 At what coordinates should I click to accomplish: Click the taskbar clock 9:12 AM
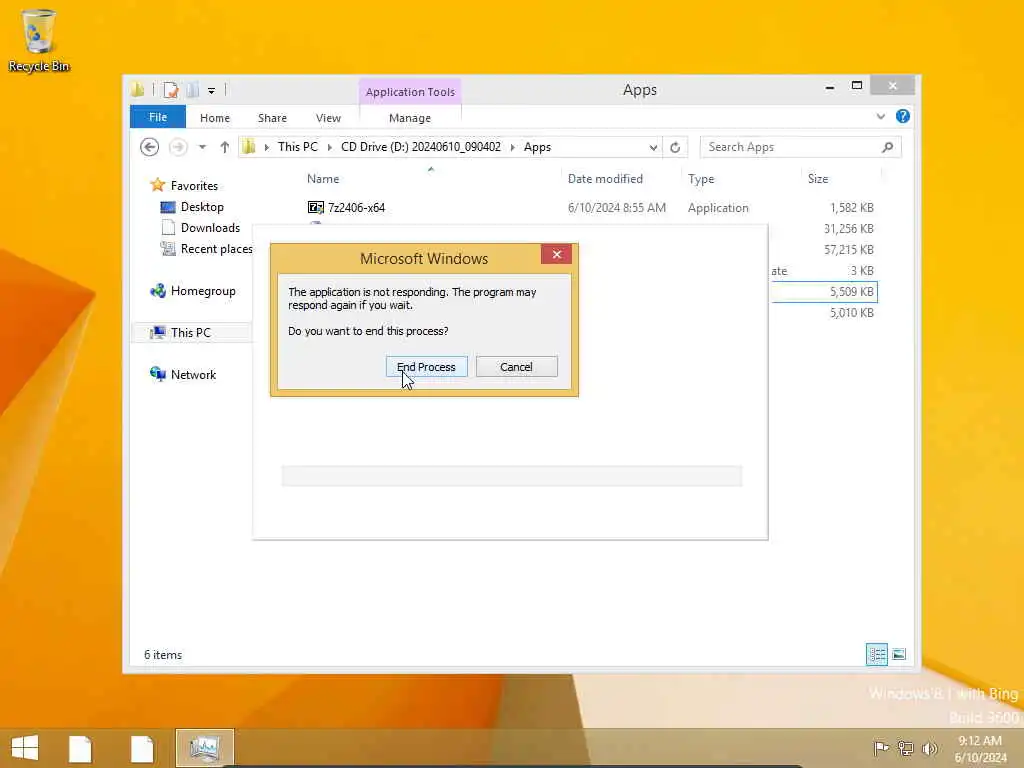[980, 741]
